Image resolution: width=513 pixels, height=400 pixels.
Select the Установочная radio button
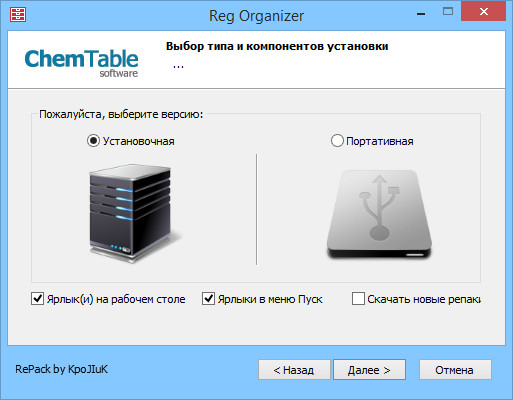click(x=93, y=141)
